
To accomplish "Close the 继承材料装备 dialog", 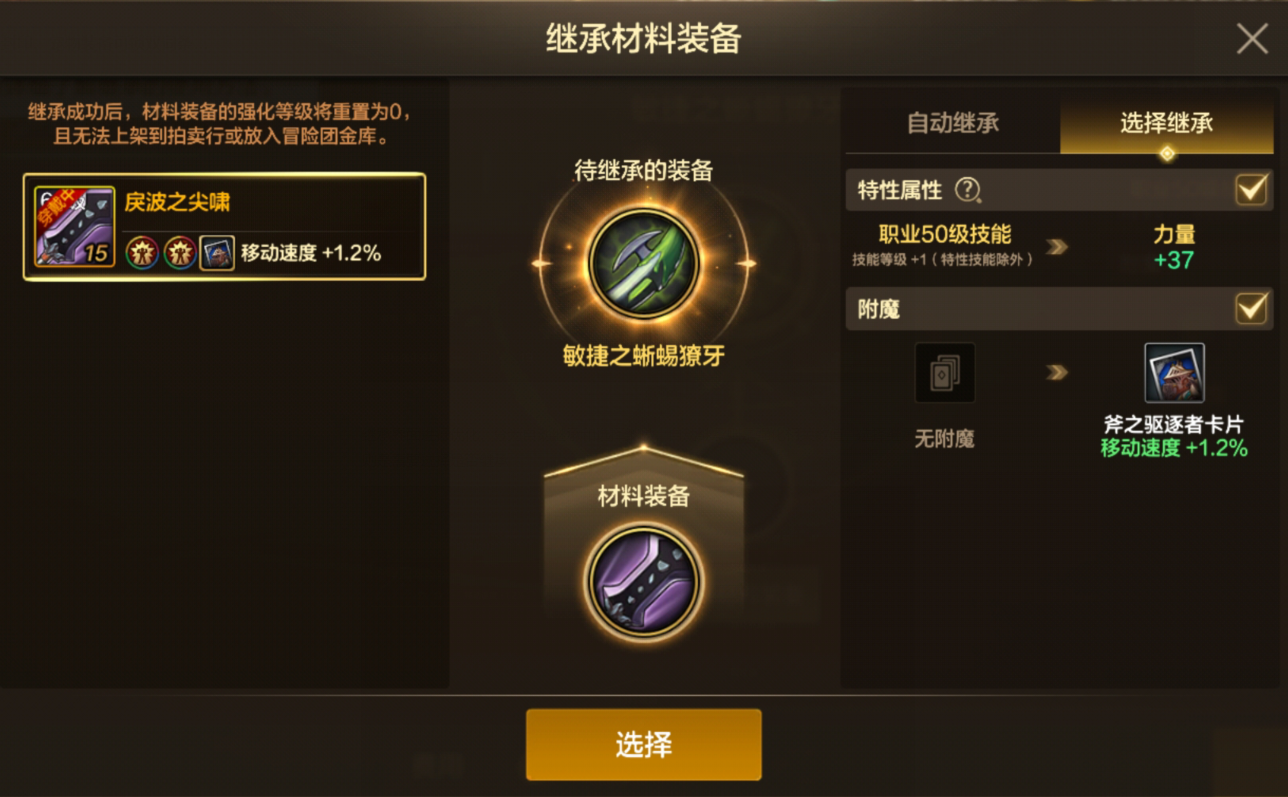I will [x=1252, y=39].
